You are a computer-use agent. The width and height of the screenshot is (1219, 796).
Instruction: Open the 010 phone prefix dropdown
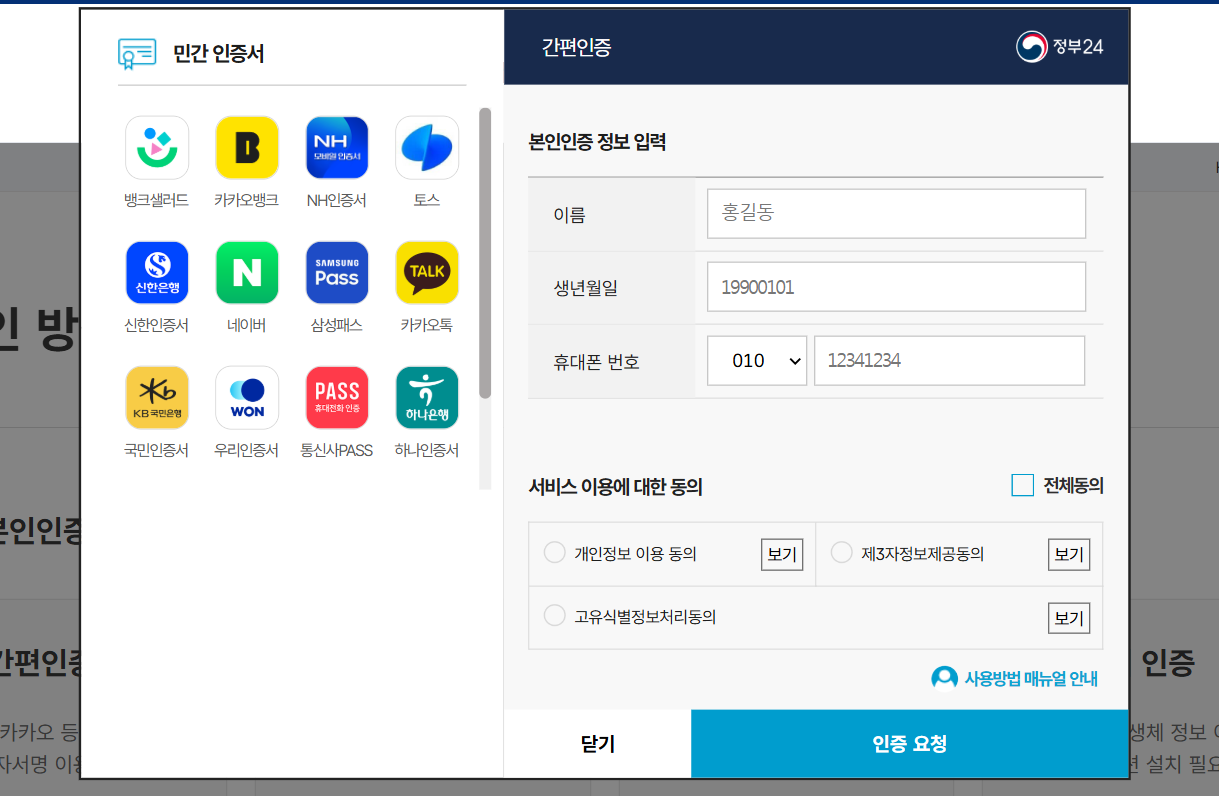757,361
